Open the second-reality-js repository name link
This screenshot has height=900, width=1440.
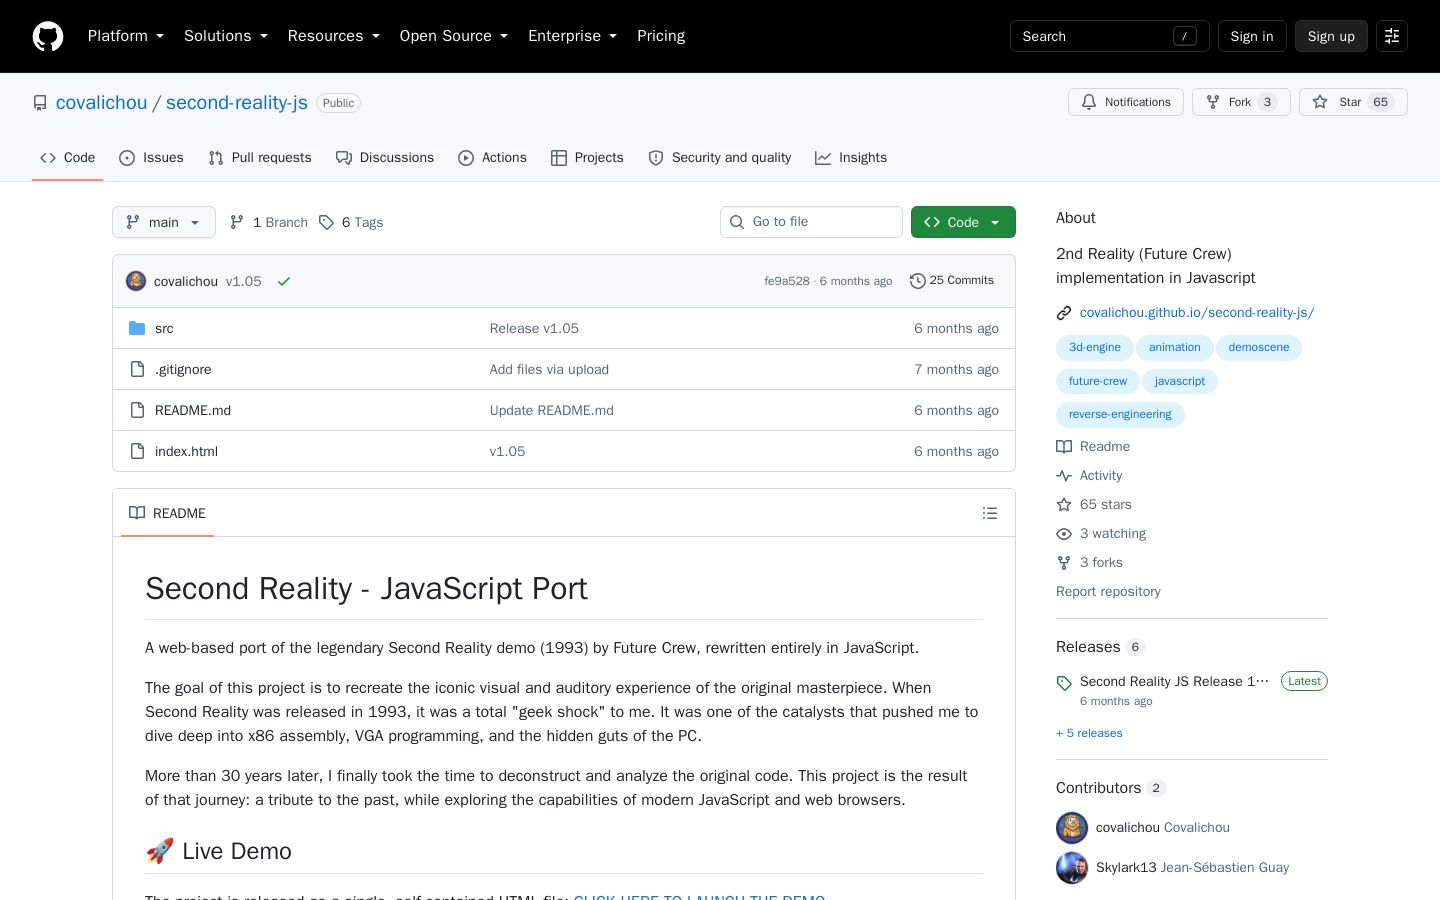click(x=237, y=103)
